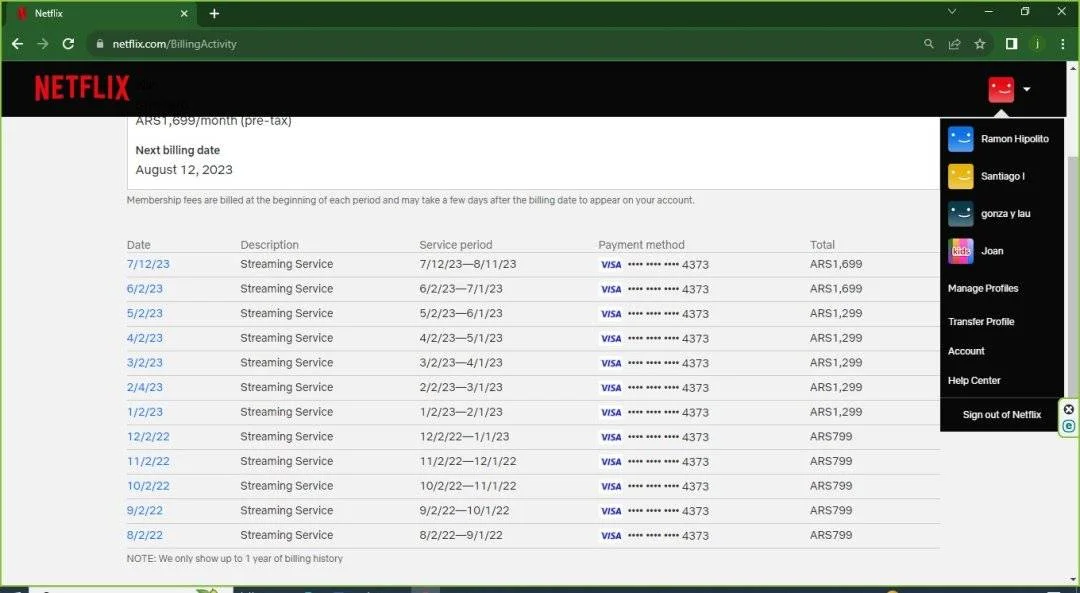Select Manage Profiles in the menu
This screenshot has height=593, width=1080.
pyautogui.click(x=983, y=288)
